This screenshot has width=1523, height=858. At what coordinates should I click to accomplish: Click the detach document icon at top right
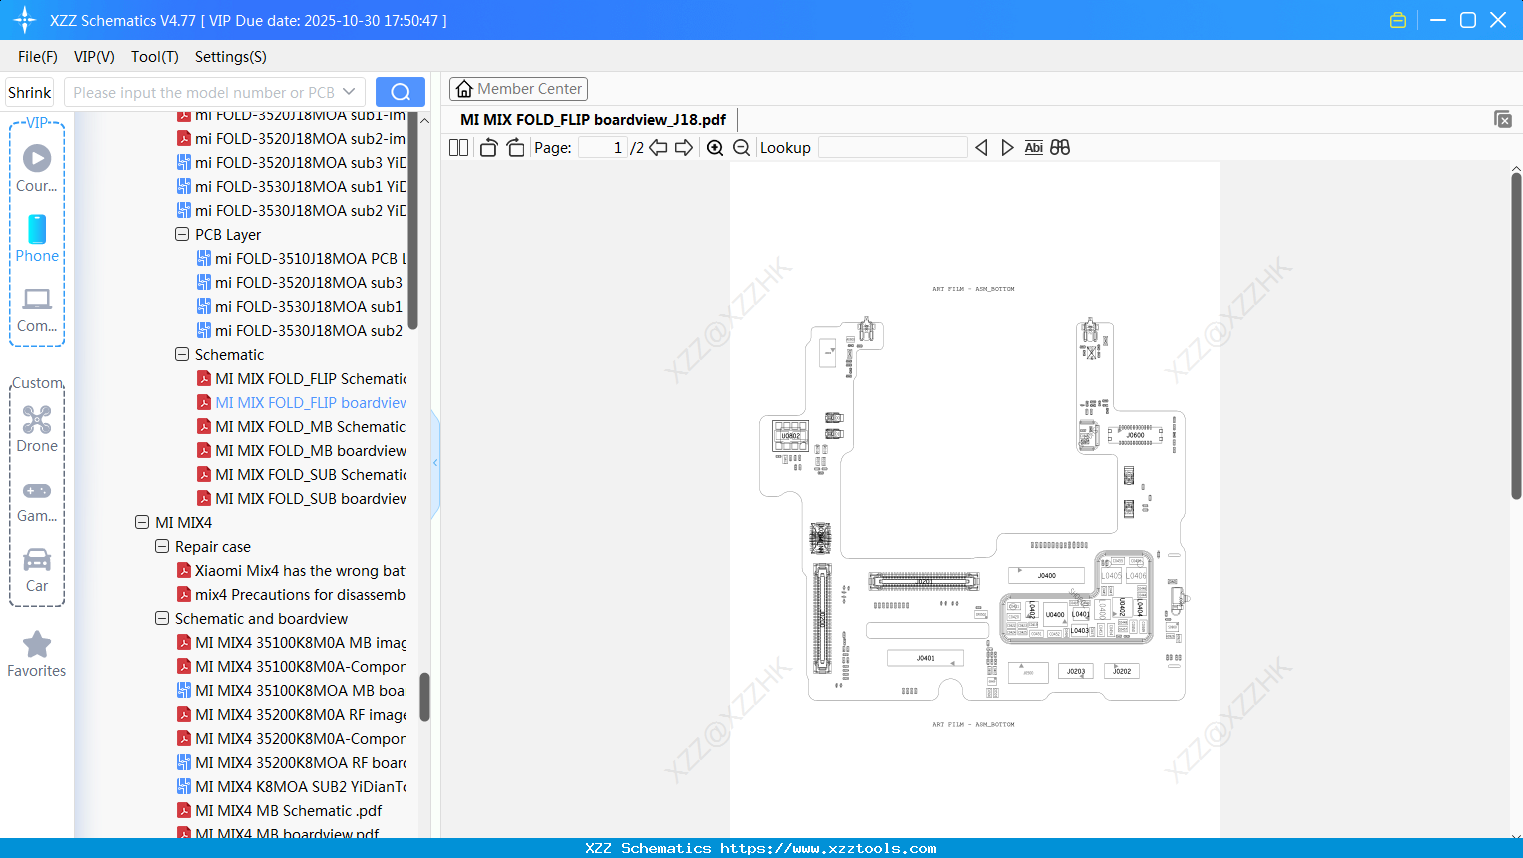[1503, 119]
